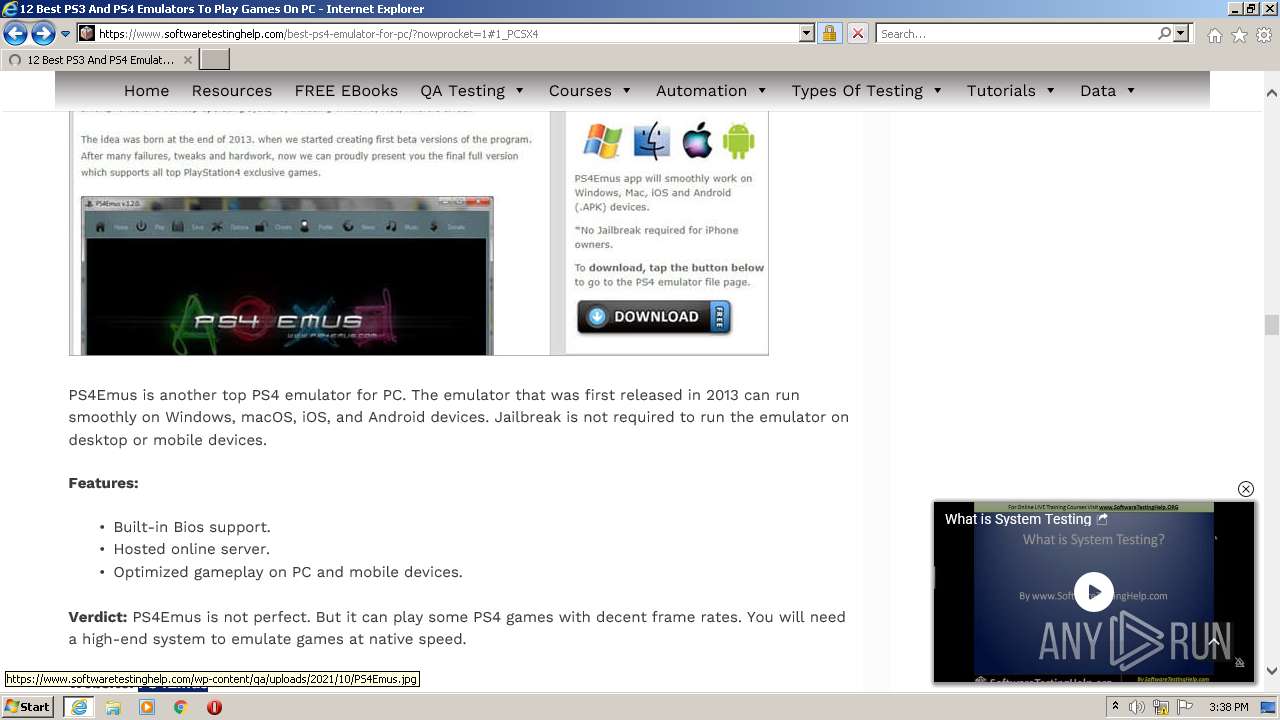Open the recent pages history dropdown

[x=66, y=34]
